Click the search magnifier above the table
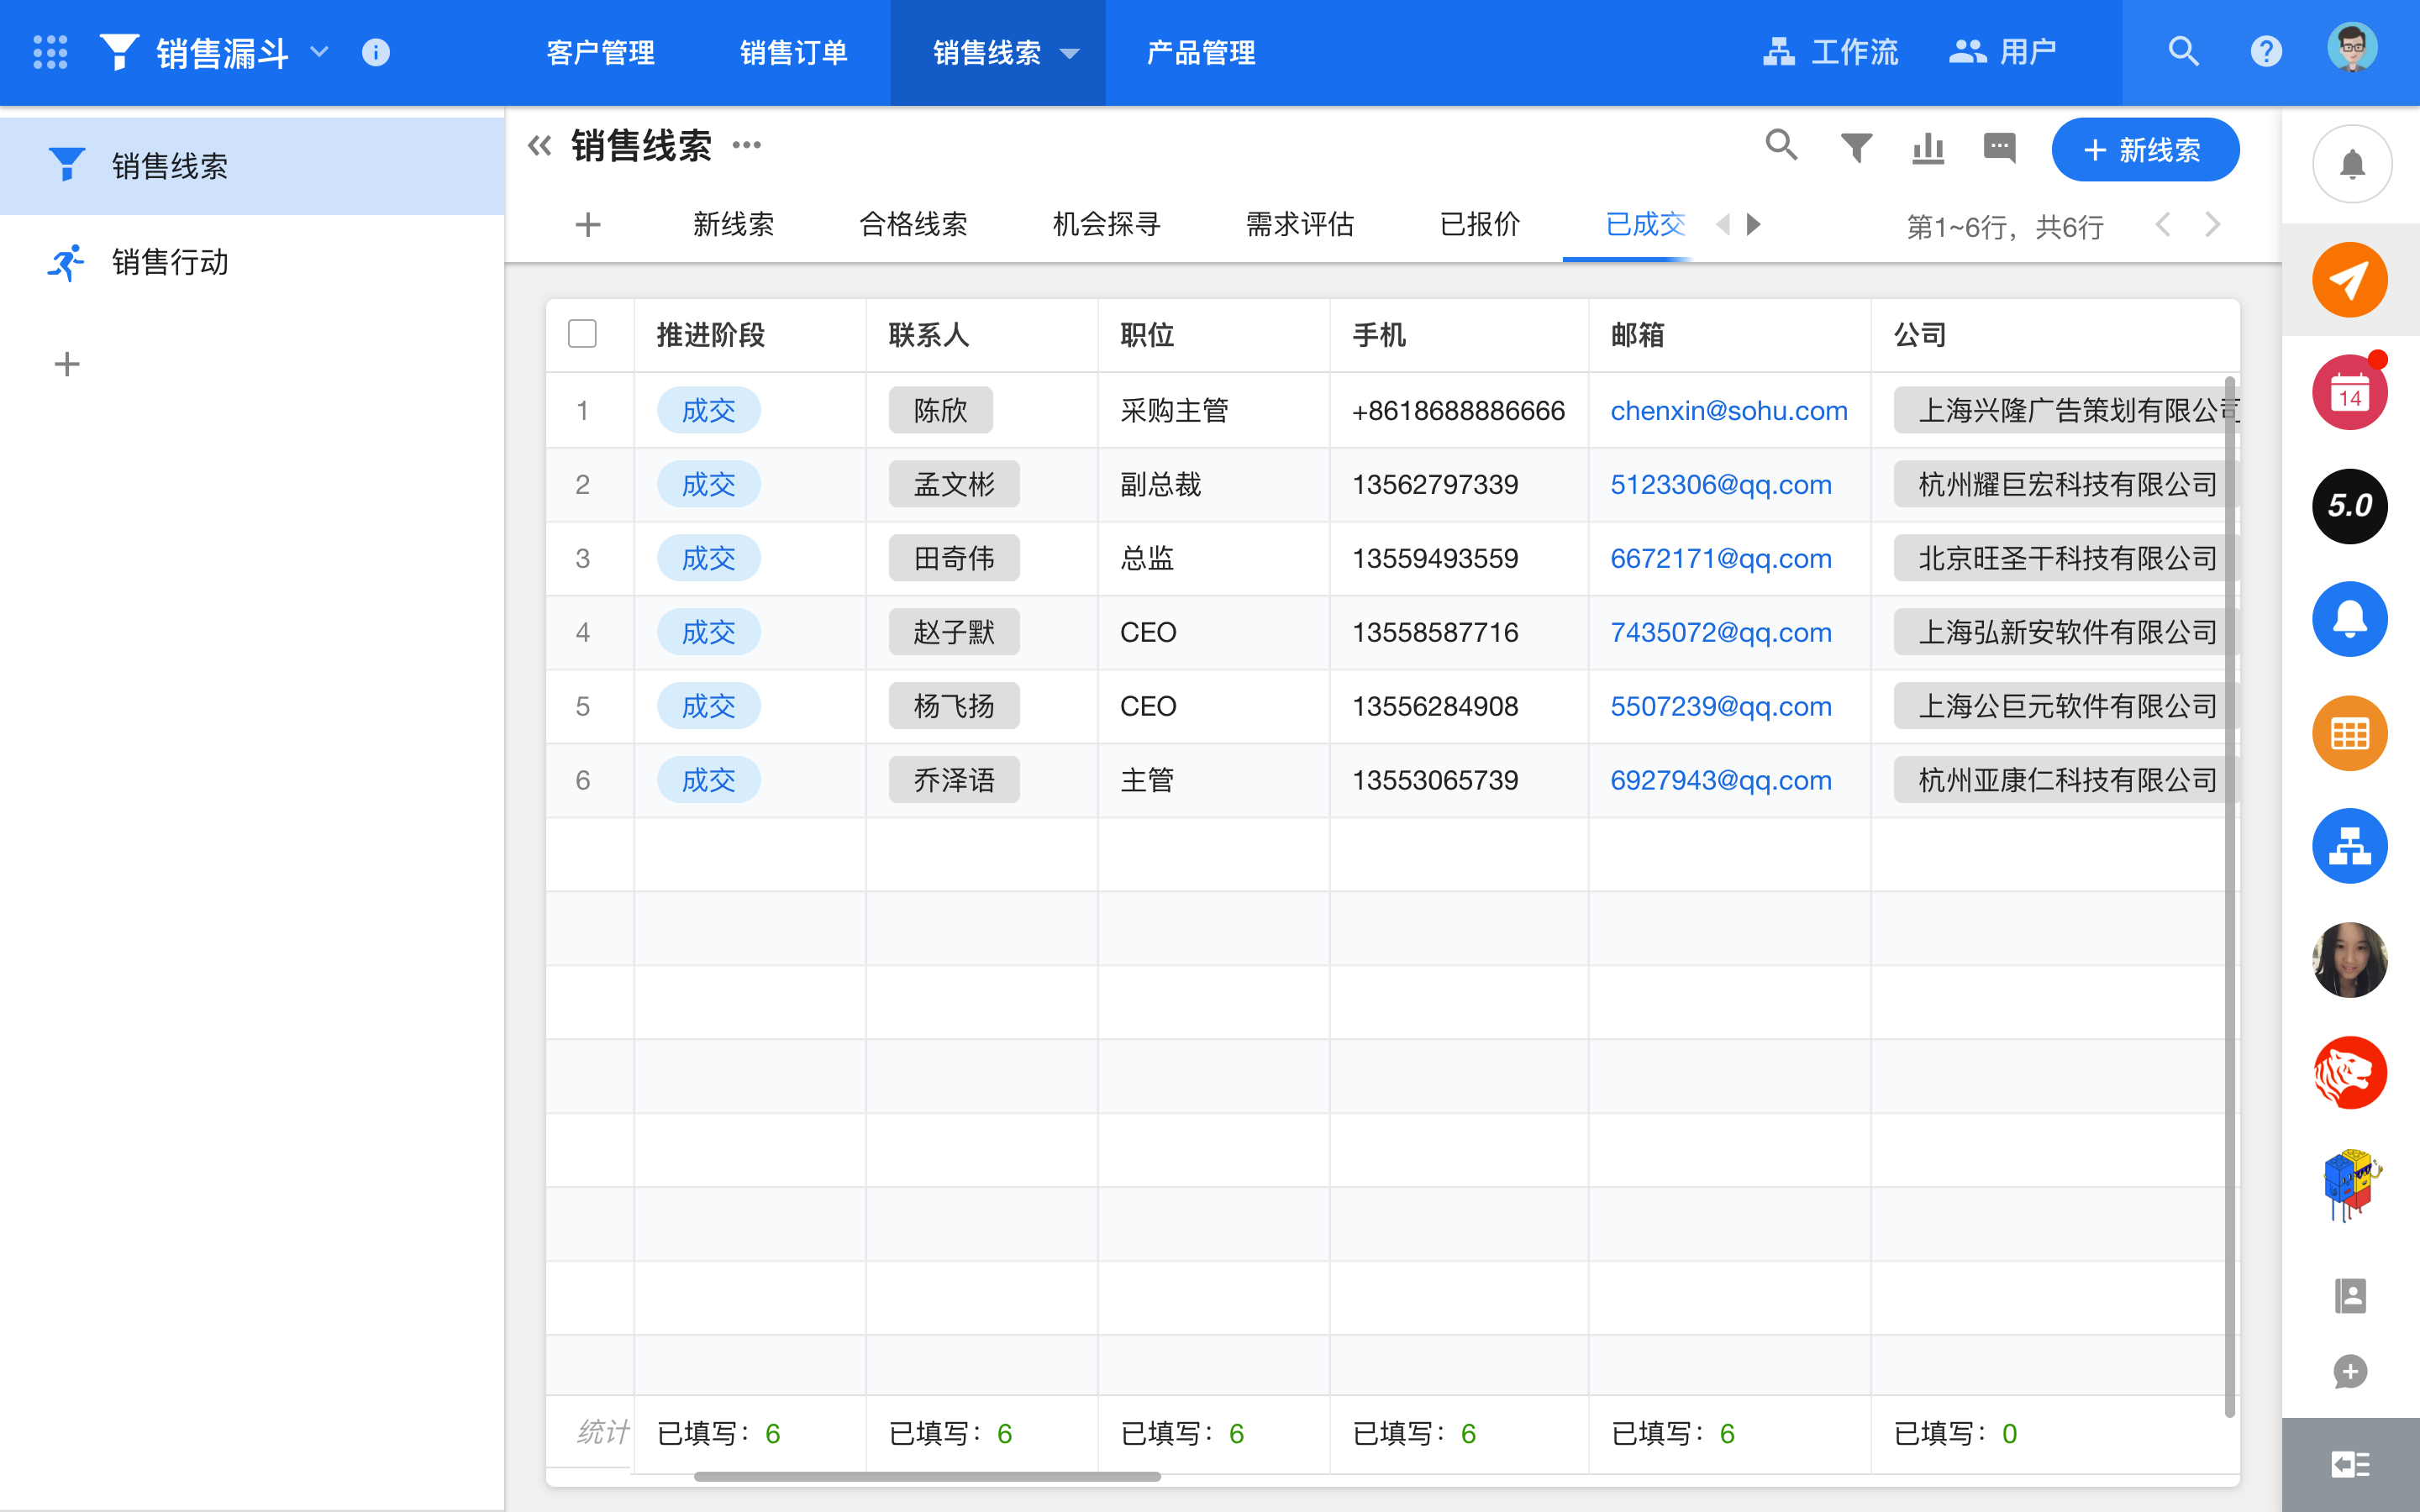Image resolution: width=2420 pixels, height=1512 pixels. [1782, 147]
